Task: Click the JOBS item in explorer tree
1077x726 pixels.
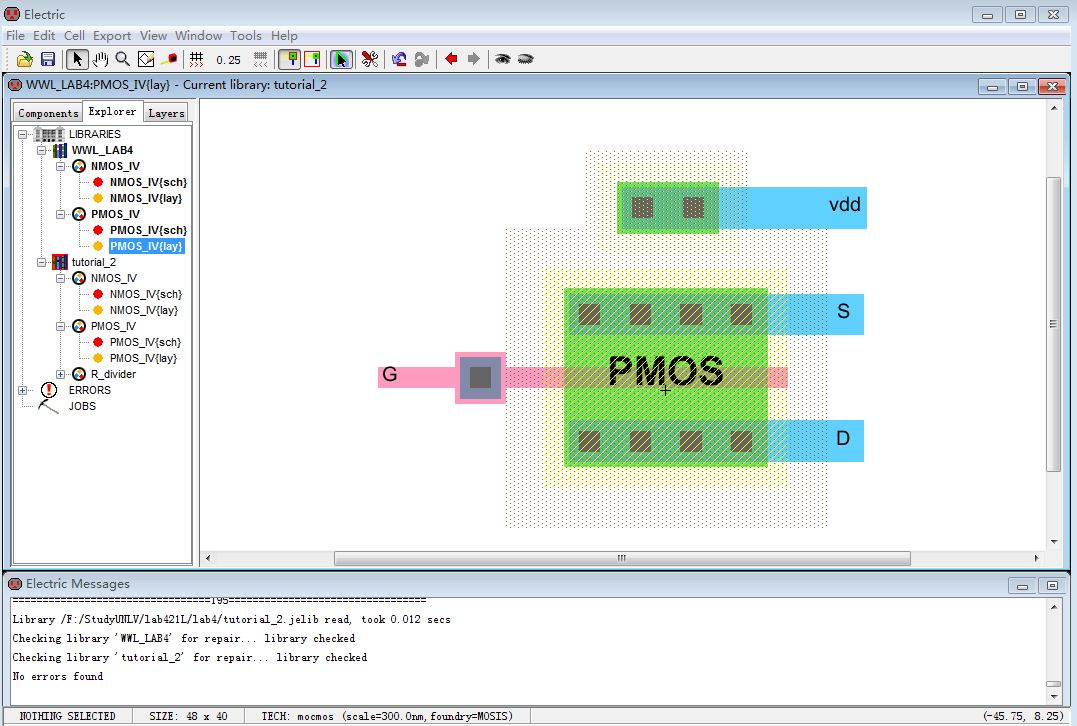Action: click(x=82, y=406)
